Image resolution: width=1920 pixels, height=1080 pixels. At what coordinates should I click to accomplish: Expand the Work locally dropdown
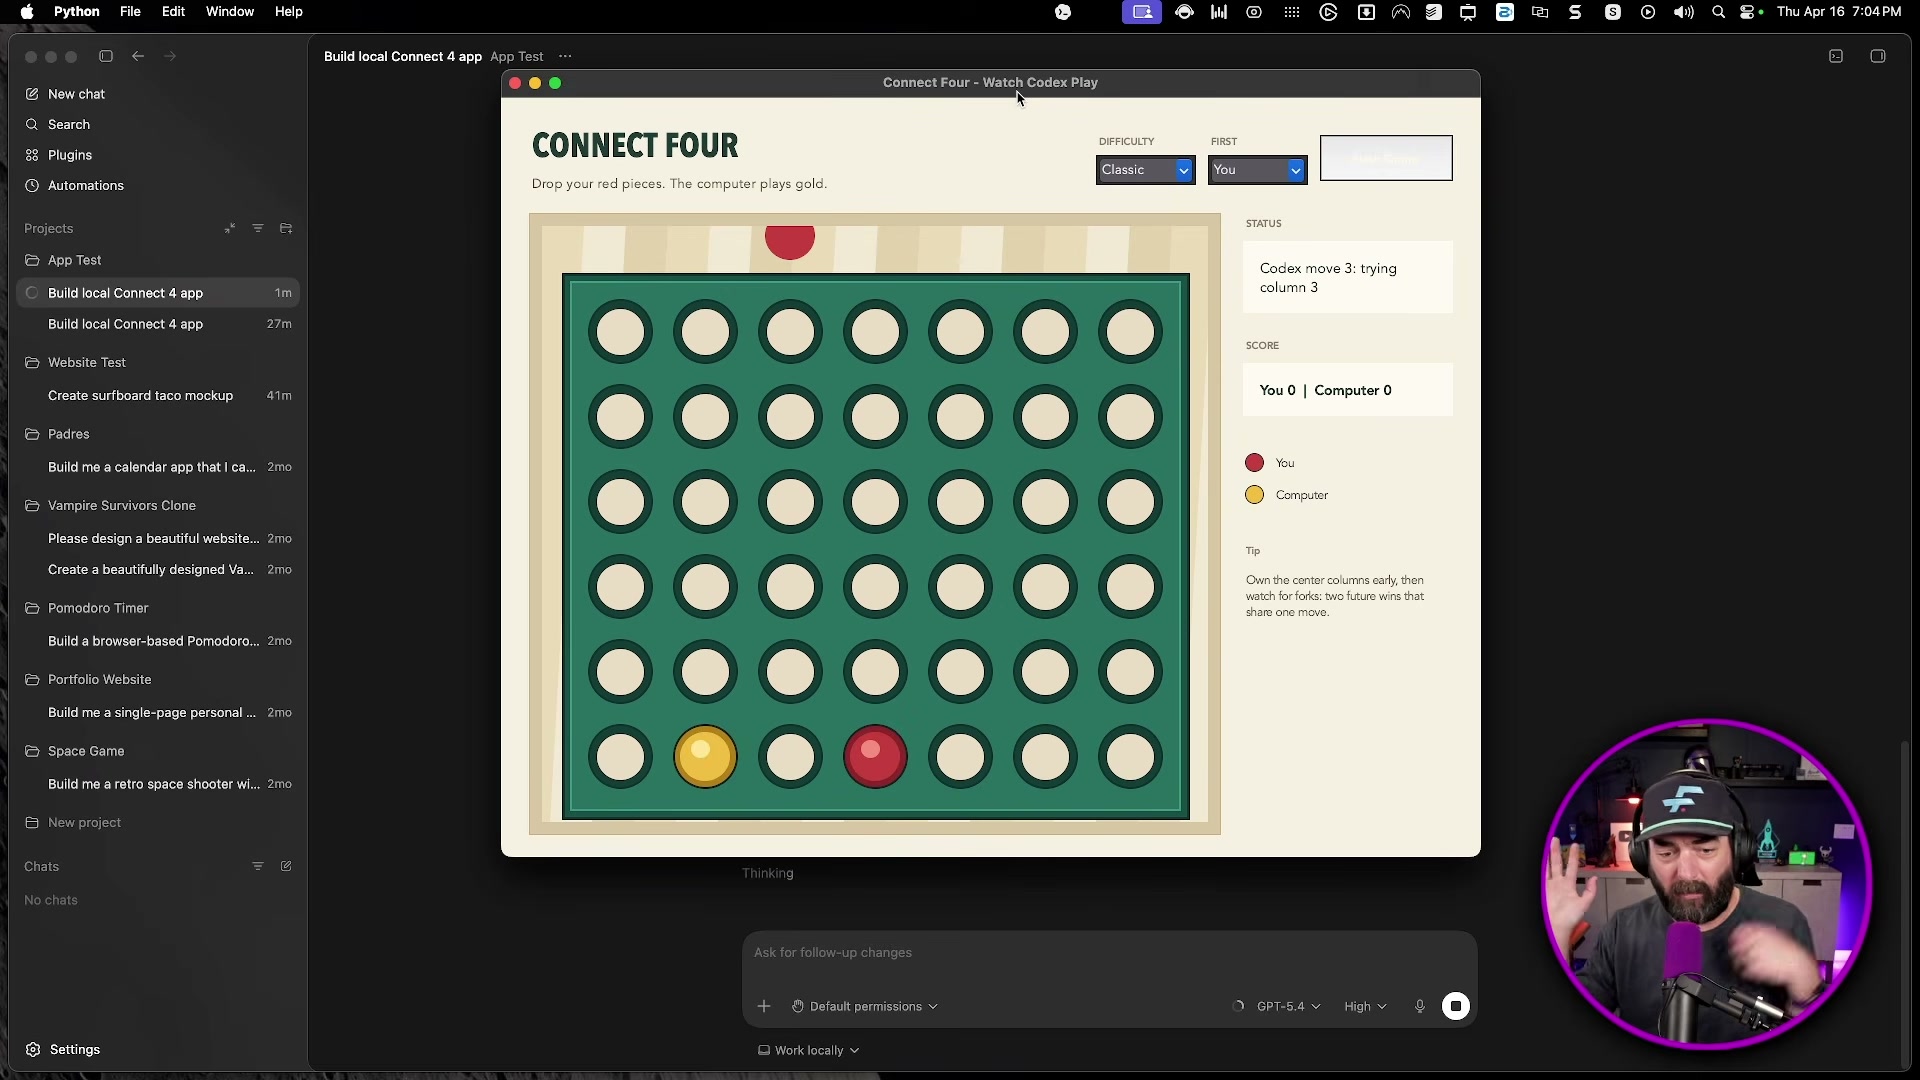pyautogui.click(x=808, y=1050)
